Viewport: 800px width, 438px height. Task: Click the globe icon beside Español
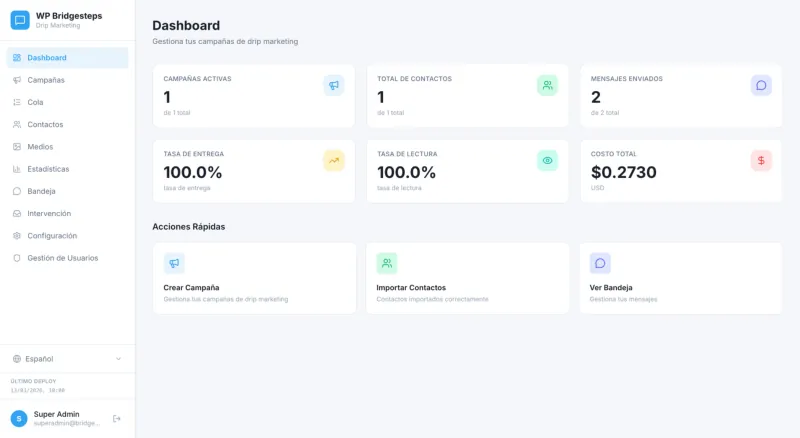pyautogui.click(x=17, y=359)
